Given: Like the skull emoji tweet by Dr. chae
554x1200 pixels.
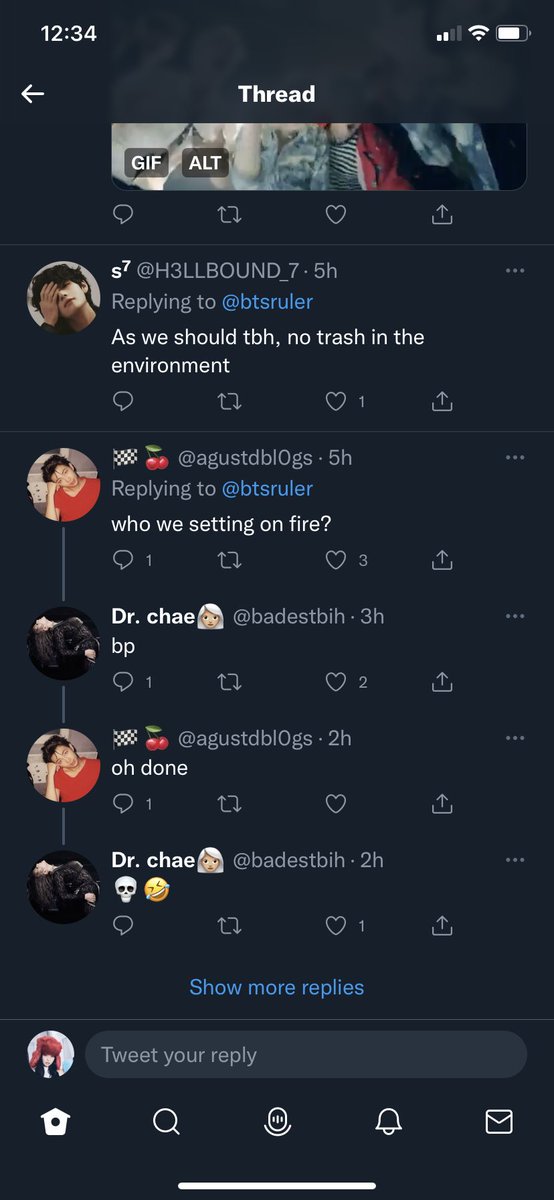Looking at the screenshot, I should tap(337, 926).
